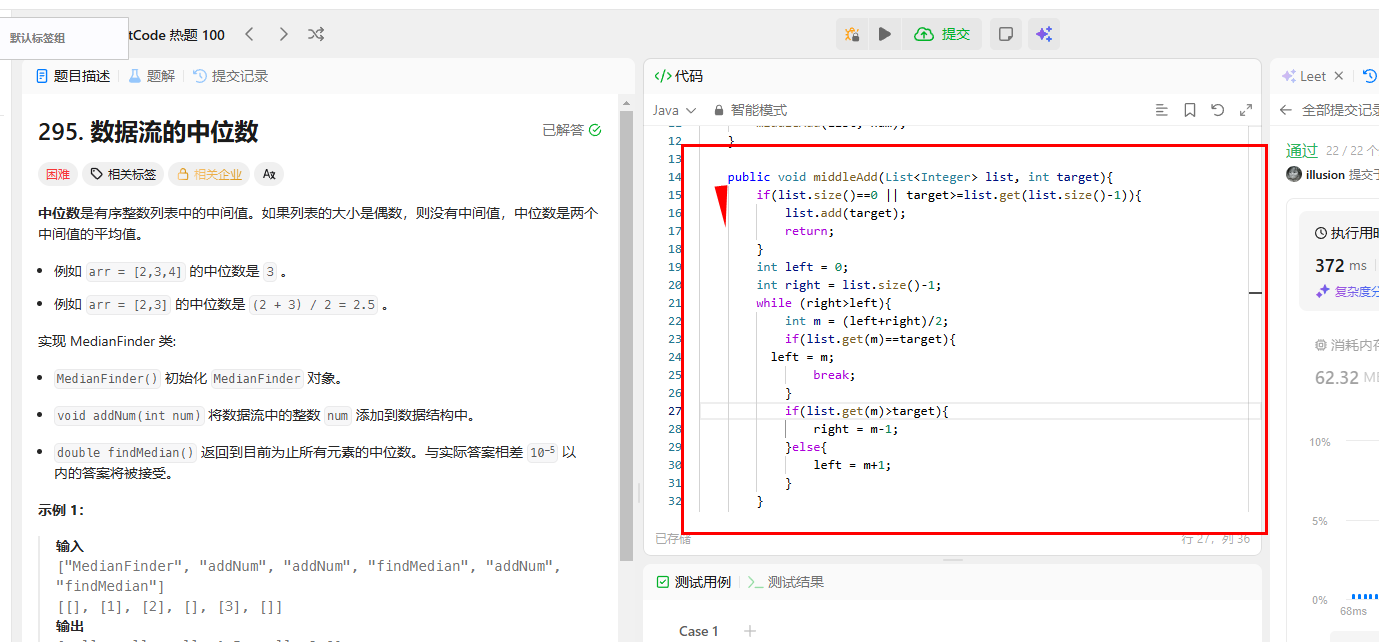Screen dimensions: 1379x642
Task: Show 相关标签 topics
Action: click(x=124, y=174)
